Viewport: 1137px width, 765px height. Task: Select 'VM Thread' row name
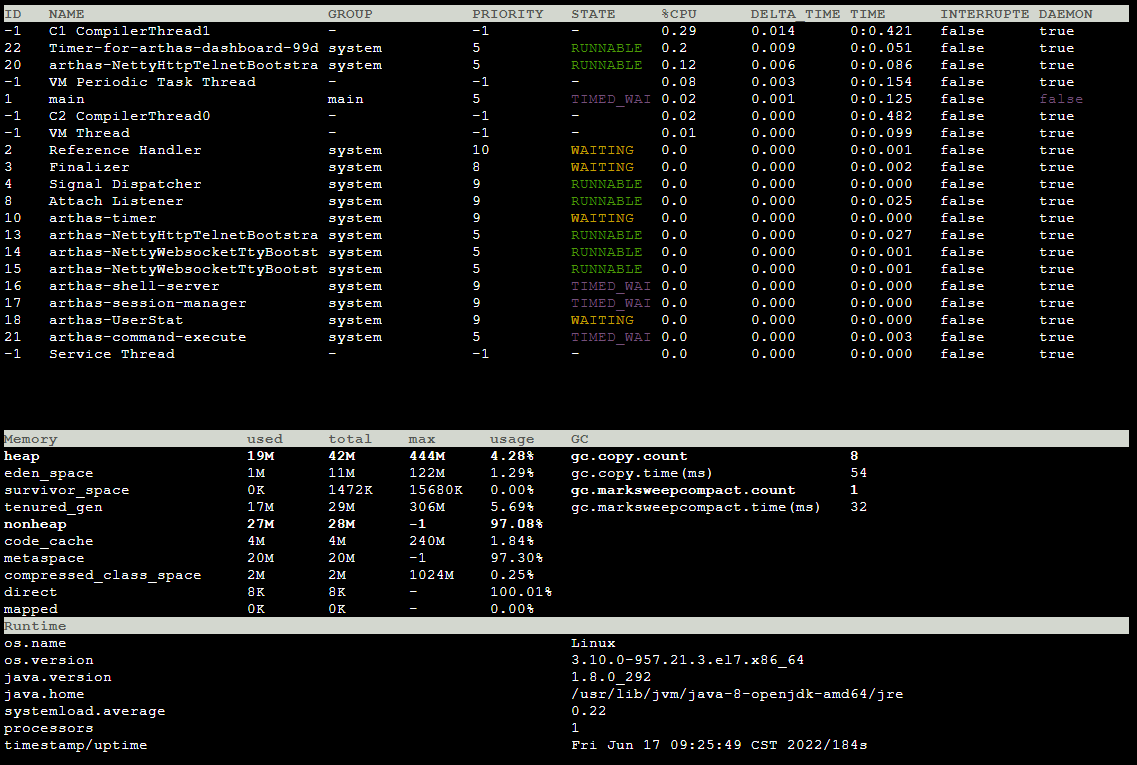coord(89,133)
